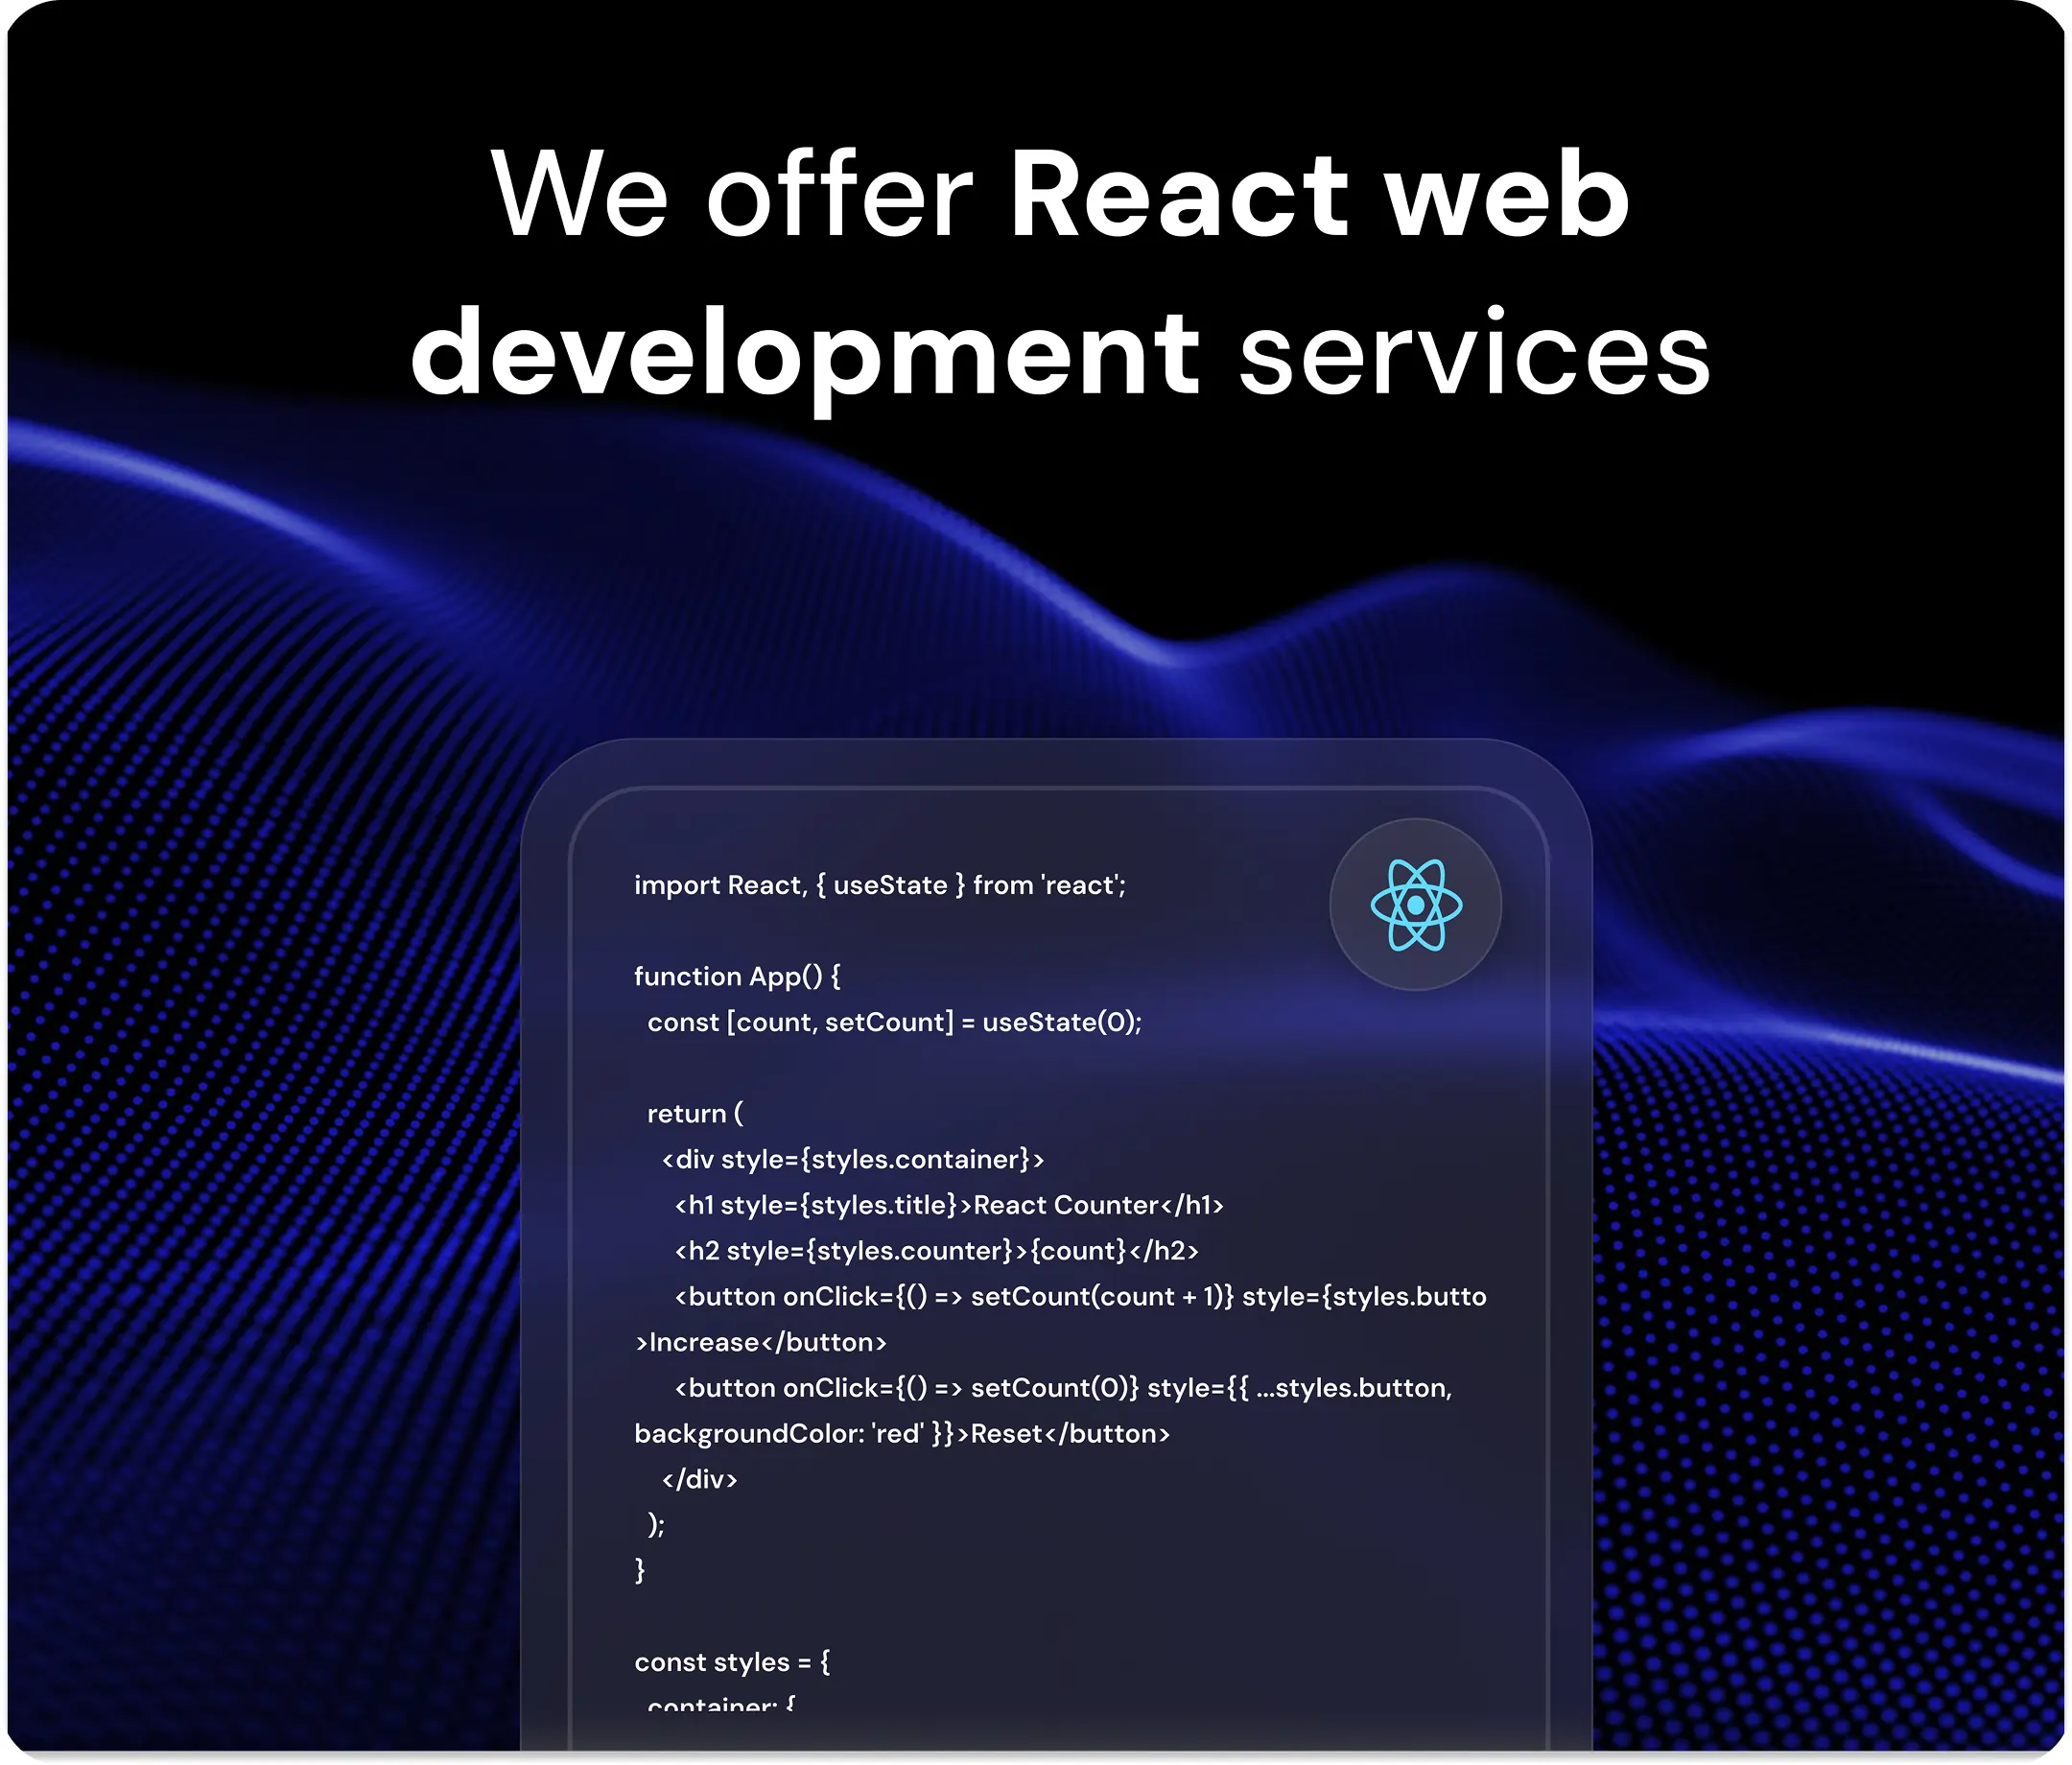Click the React atom logo icon
This screenshot has height=1765, width=2072.
point(1415,904)
